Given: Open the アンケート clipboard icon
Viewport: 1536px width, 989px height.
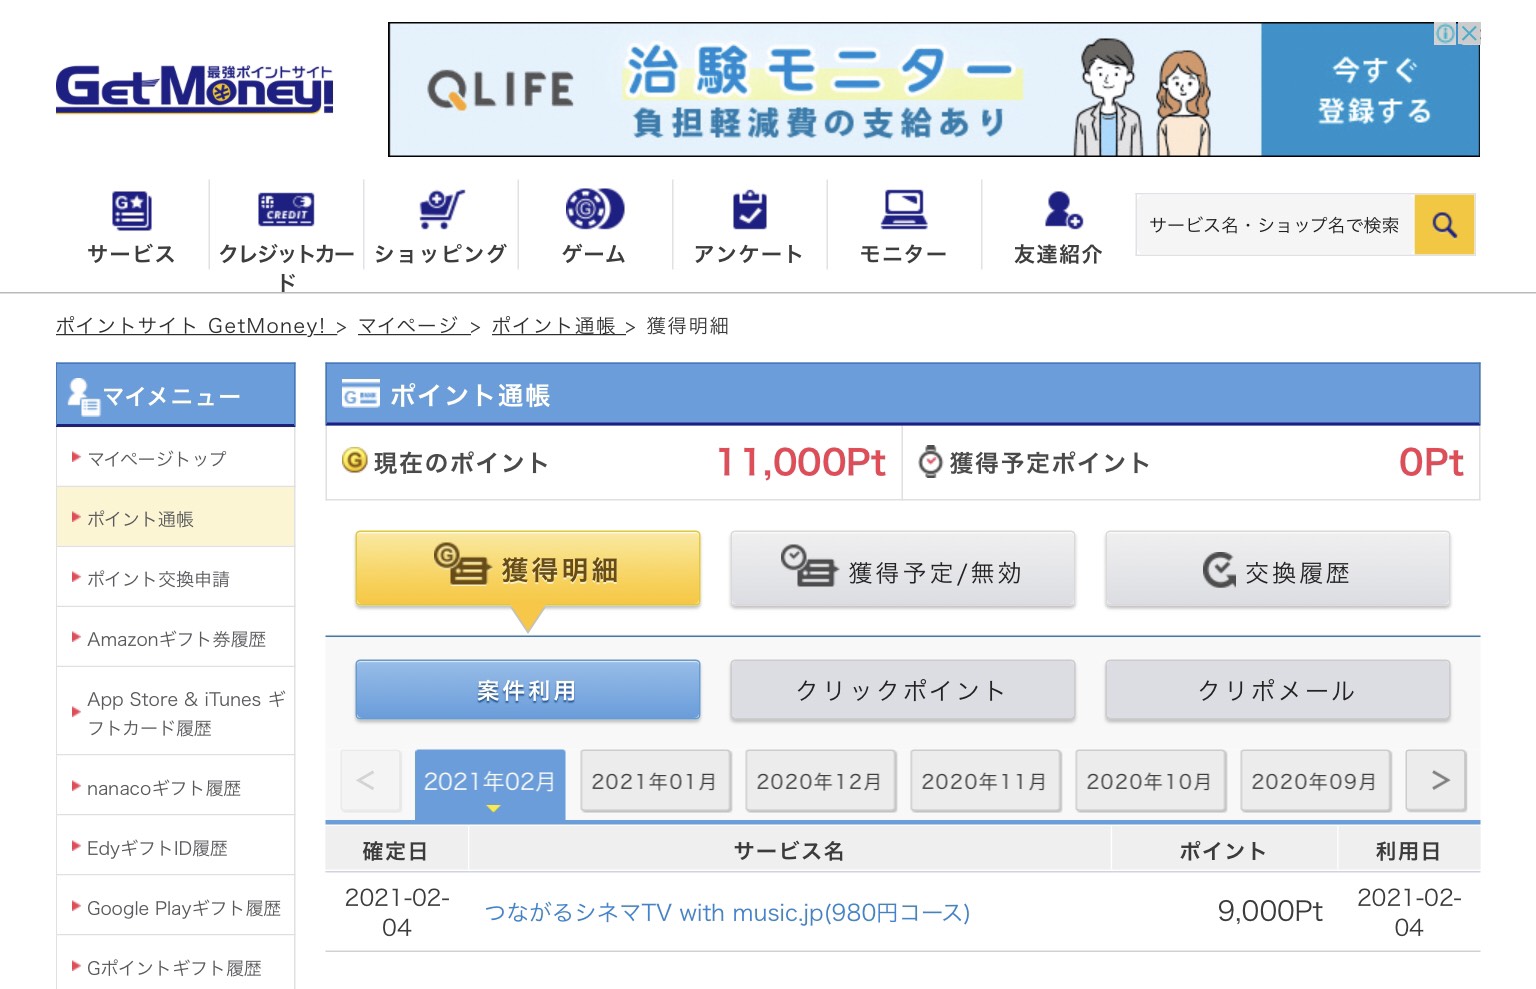Looking at the screenshot, I should click(749, 210).
